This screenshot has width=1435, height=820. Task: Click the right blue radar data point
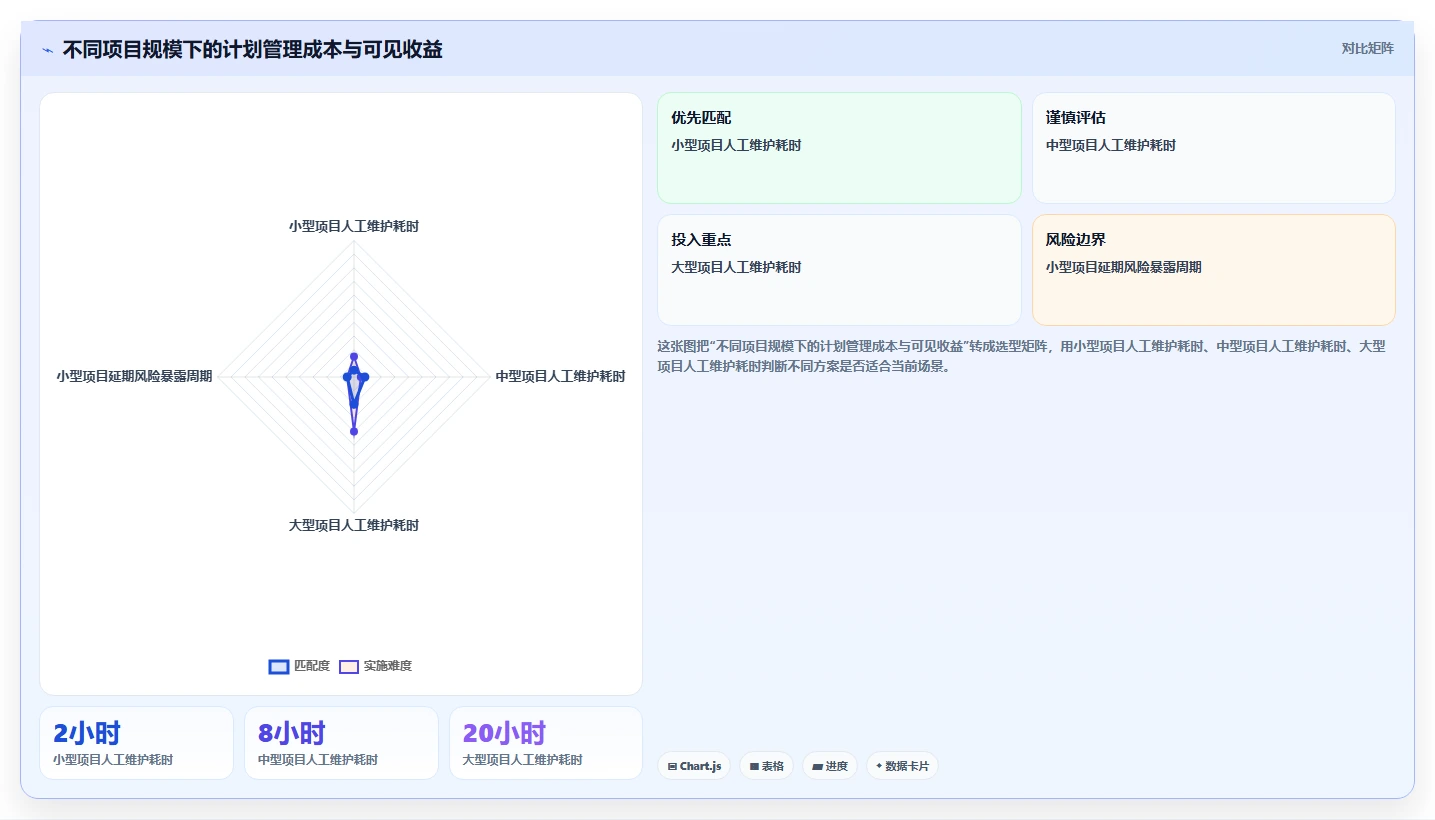(x=365, y=377)
